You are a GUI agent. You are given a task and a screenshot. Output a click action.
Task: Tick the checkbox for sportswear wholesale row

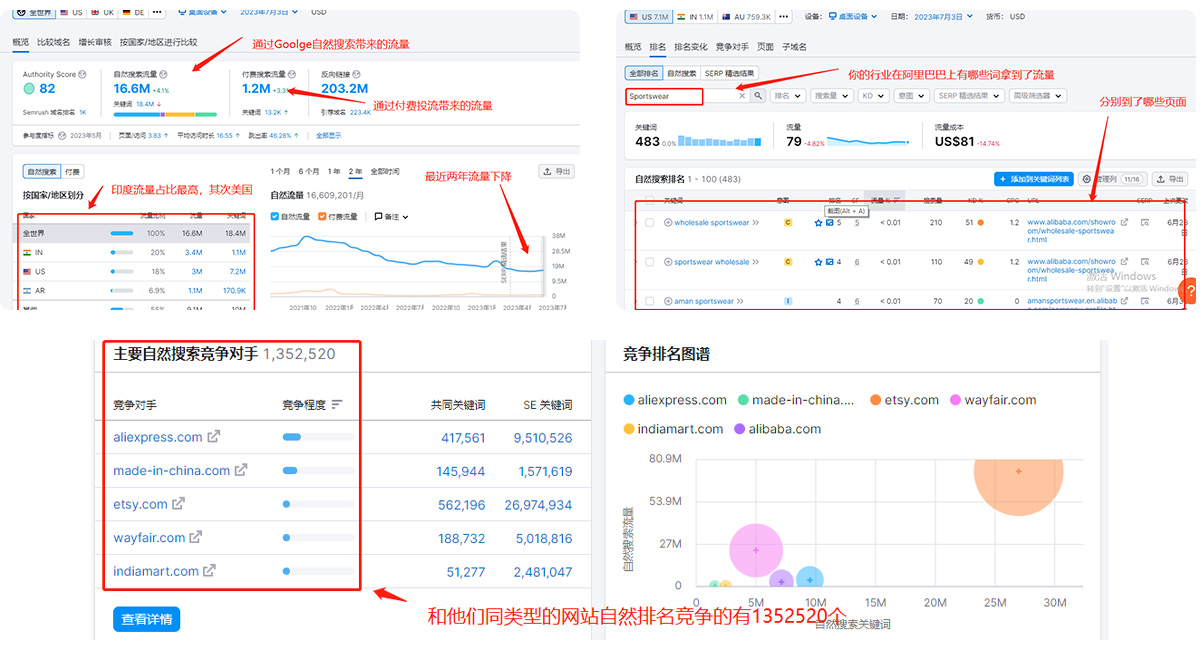click(650, 262)
